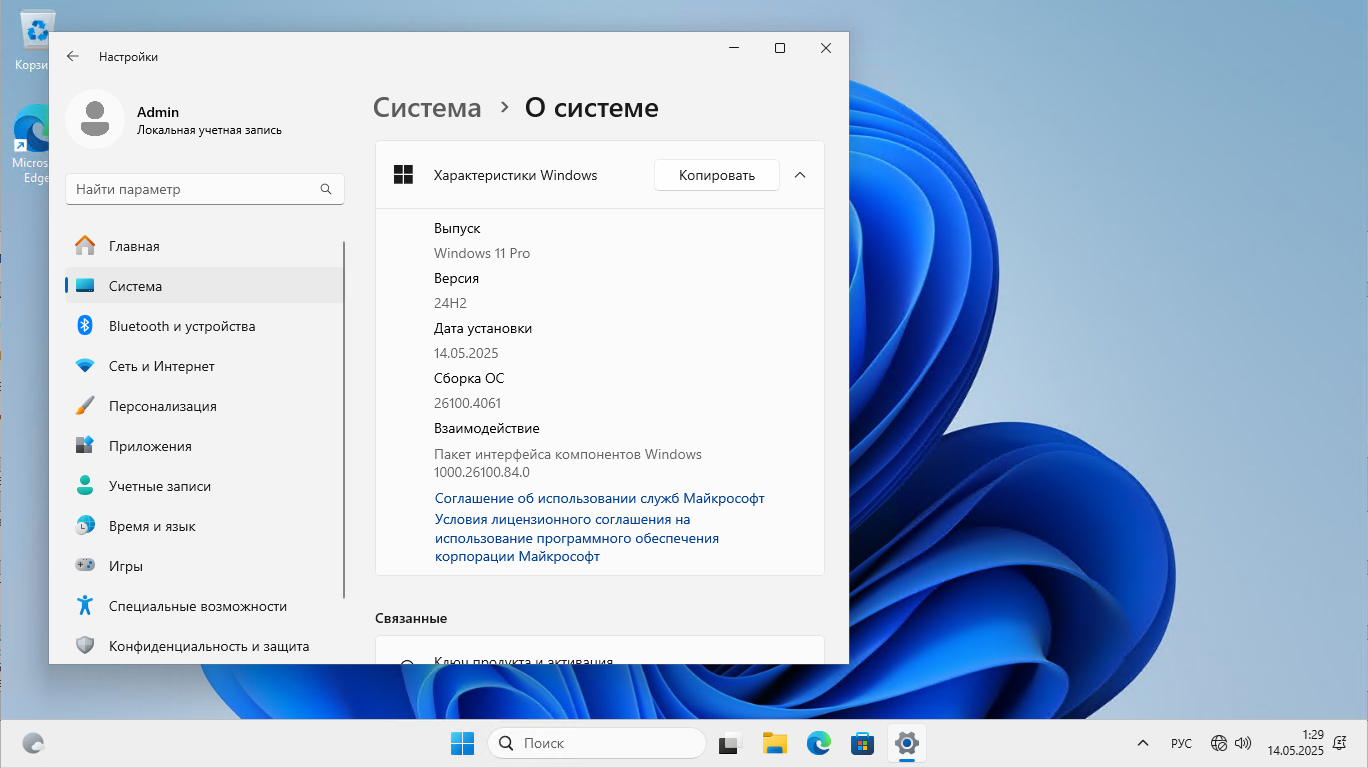Click the back arrow in Settings header
This screenshot has height=768, width=1368.
tap(72, 57)
